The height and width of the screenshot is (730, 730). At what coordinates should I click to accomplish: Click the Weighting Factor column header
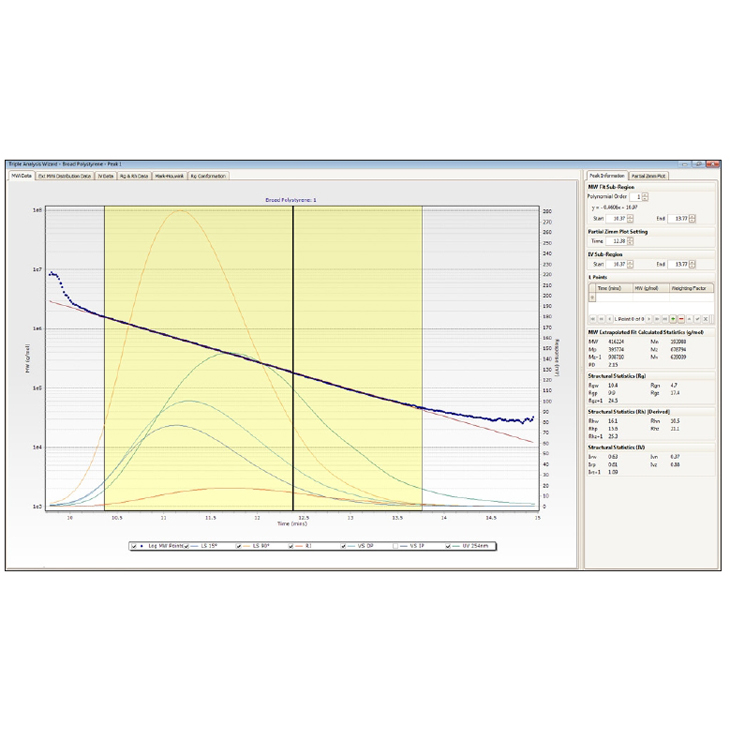(x=688, y=287)
